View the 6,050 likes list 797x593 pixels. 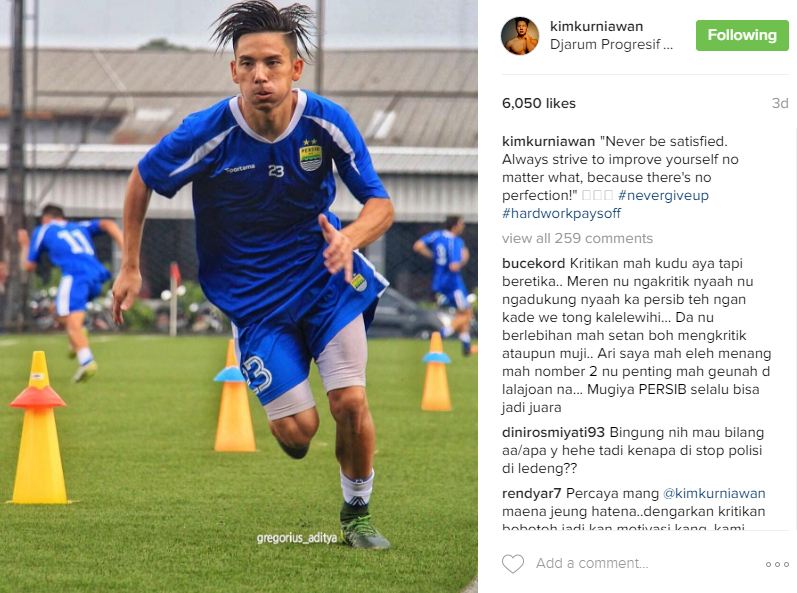pyautogui.click(x=539, y=103)
